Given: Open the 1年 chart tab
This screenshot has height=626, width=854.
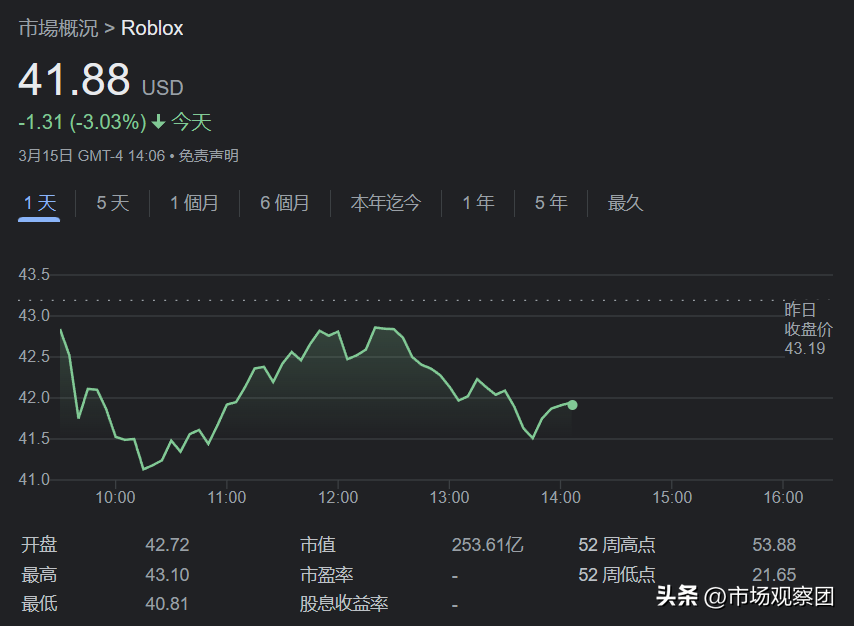Looking at the screenshot, I should 478,203.
